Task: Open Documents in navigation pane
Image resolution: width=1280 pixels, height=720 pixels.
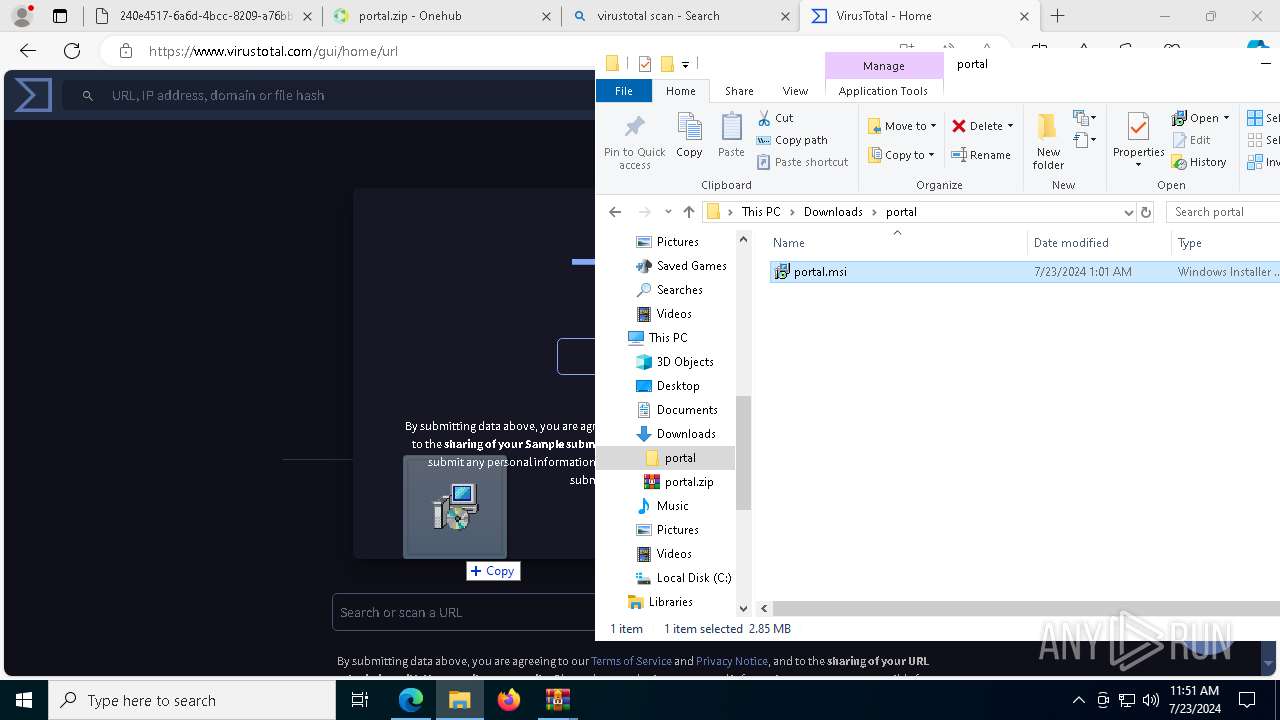Action: tap(687, 410)
